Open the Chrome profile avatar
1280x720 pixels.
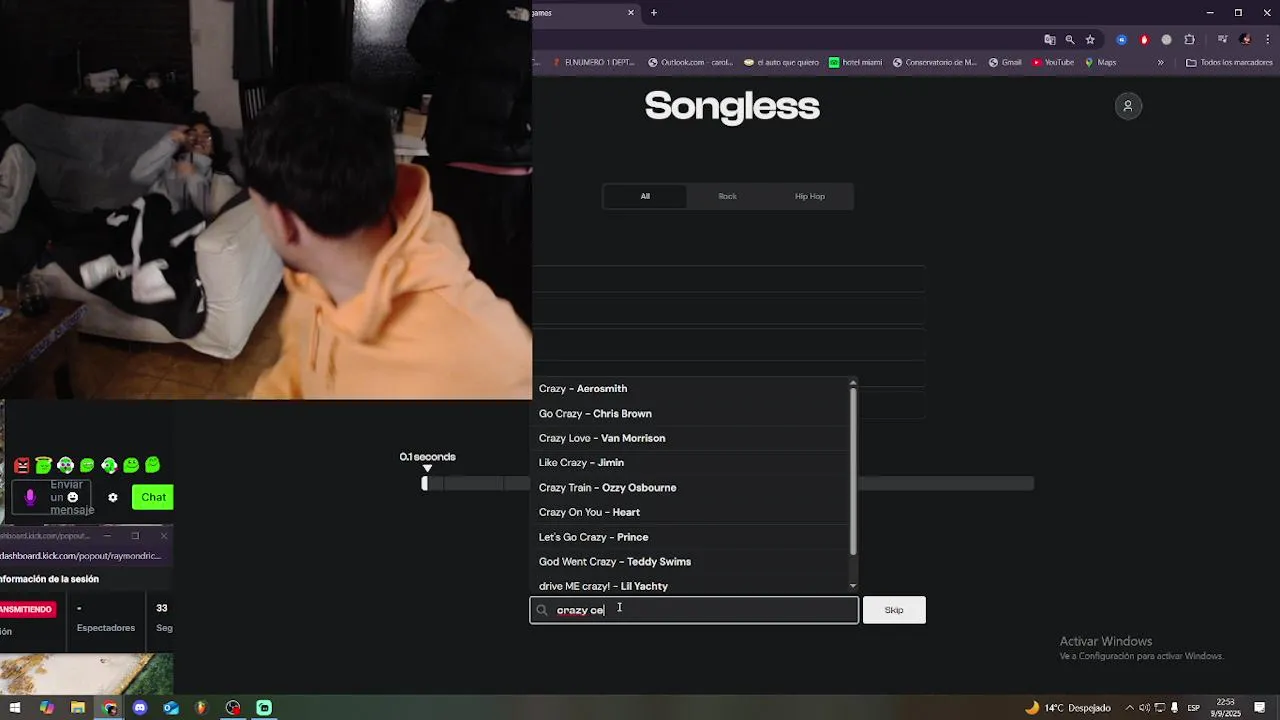tap(1245, 40)
